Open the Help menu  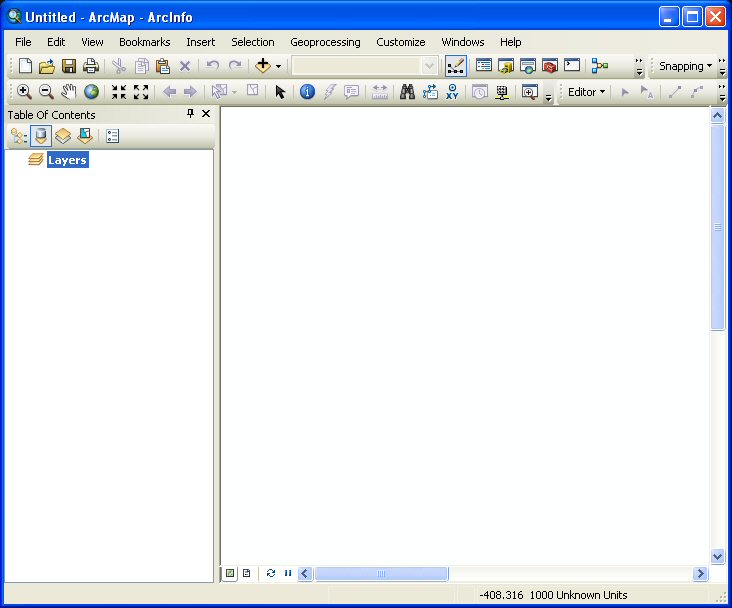510,42
